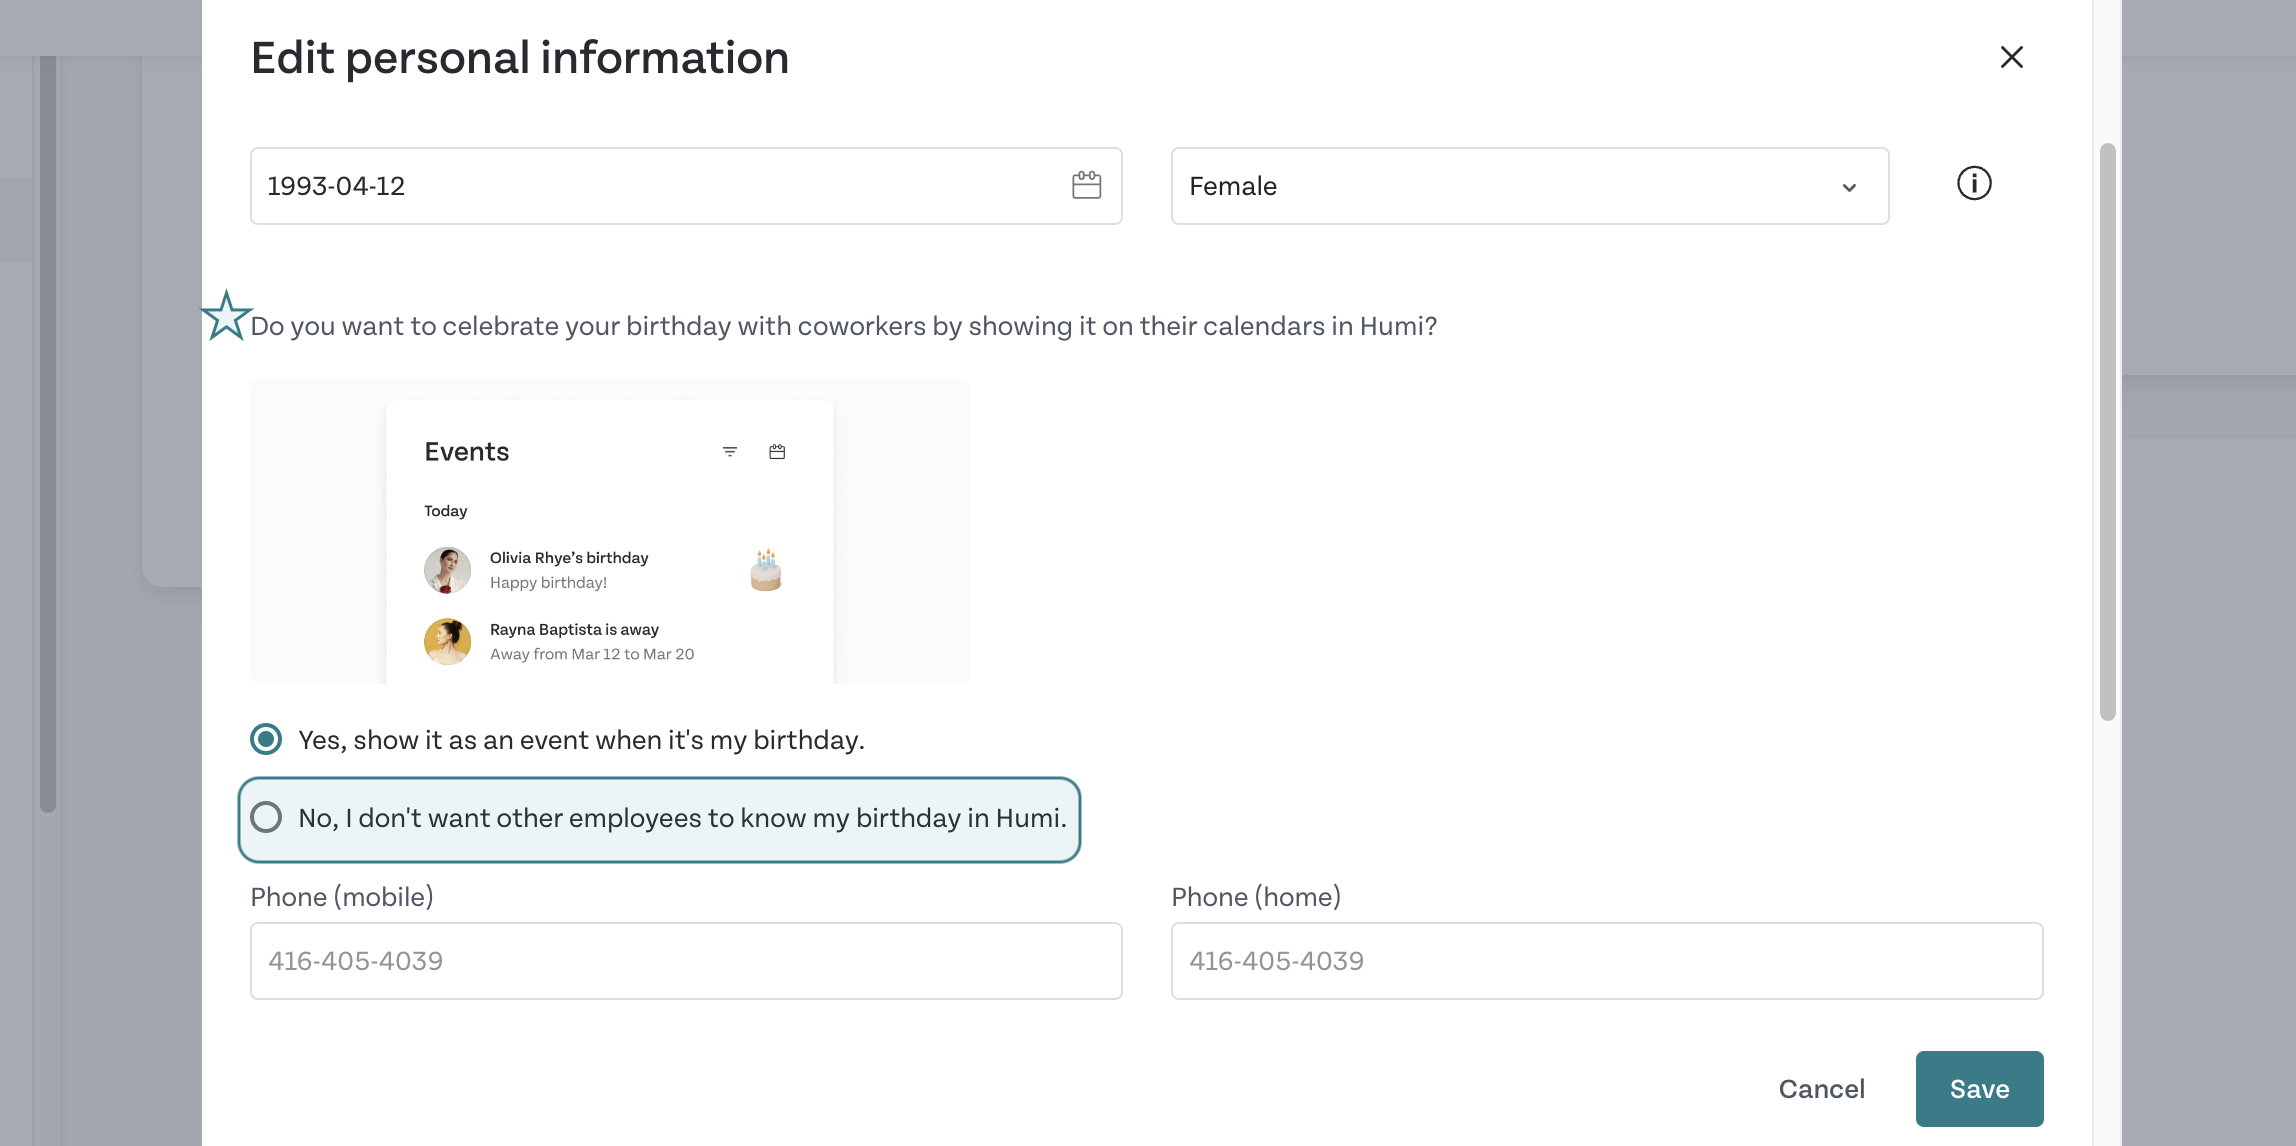The image size is (2296, 1146).
Task: Click the gender info icon
Action: (x=1974, y=183)
